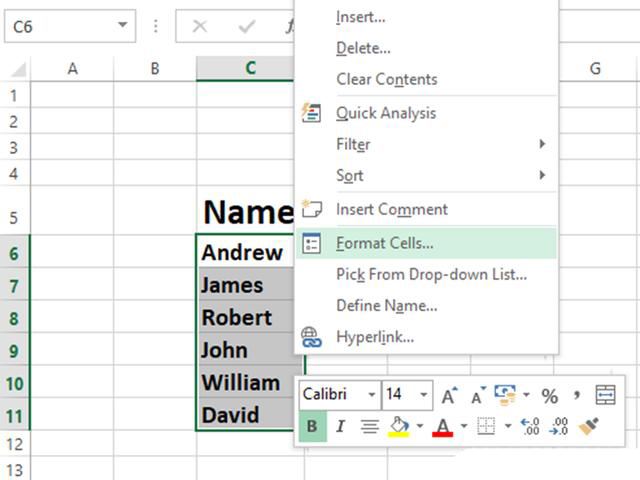
Task: Toggle Italic in the mini toolbar
Action: pos(340,427)
